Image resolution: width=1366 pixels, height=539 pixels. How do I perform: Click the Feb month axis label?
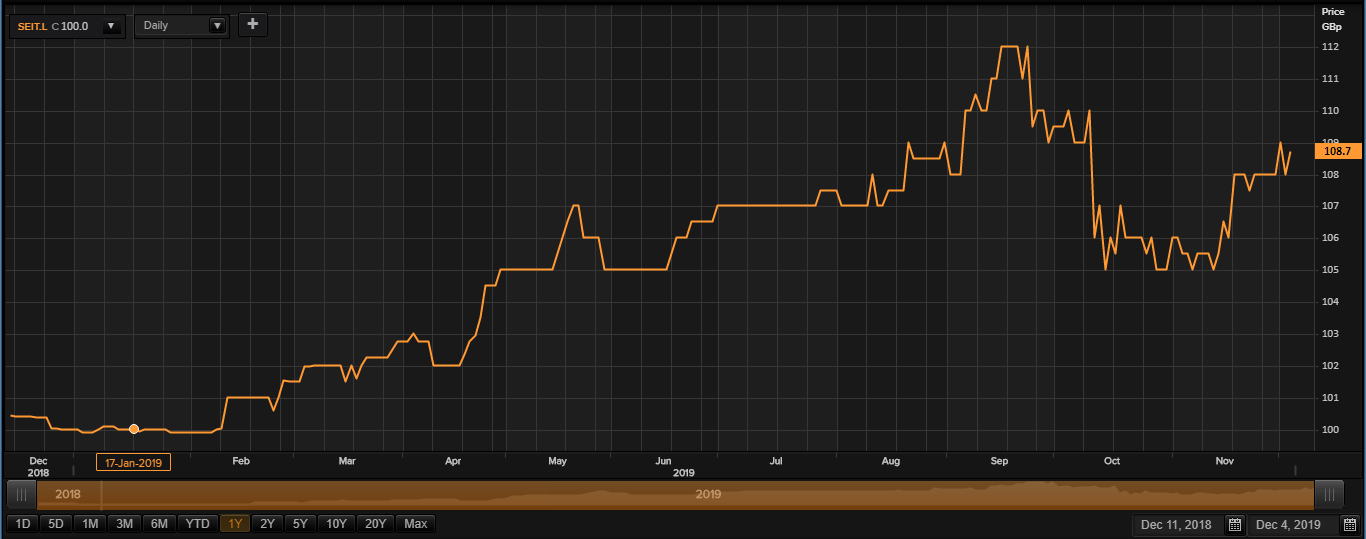240,461
